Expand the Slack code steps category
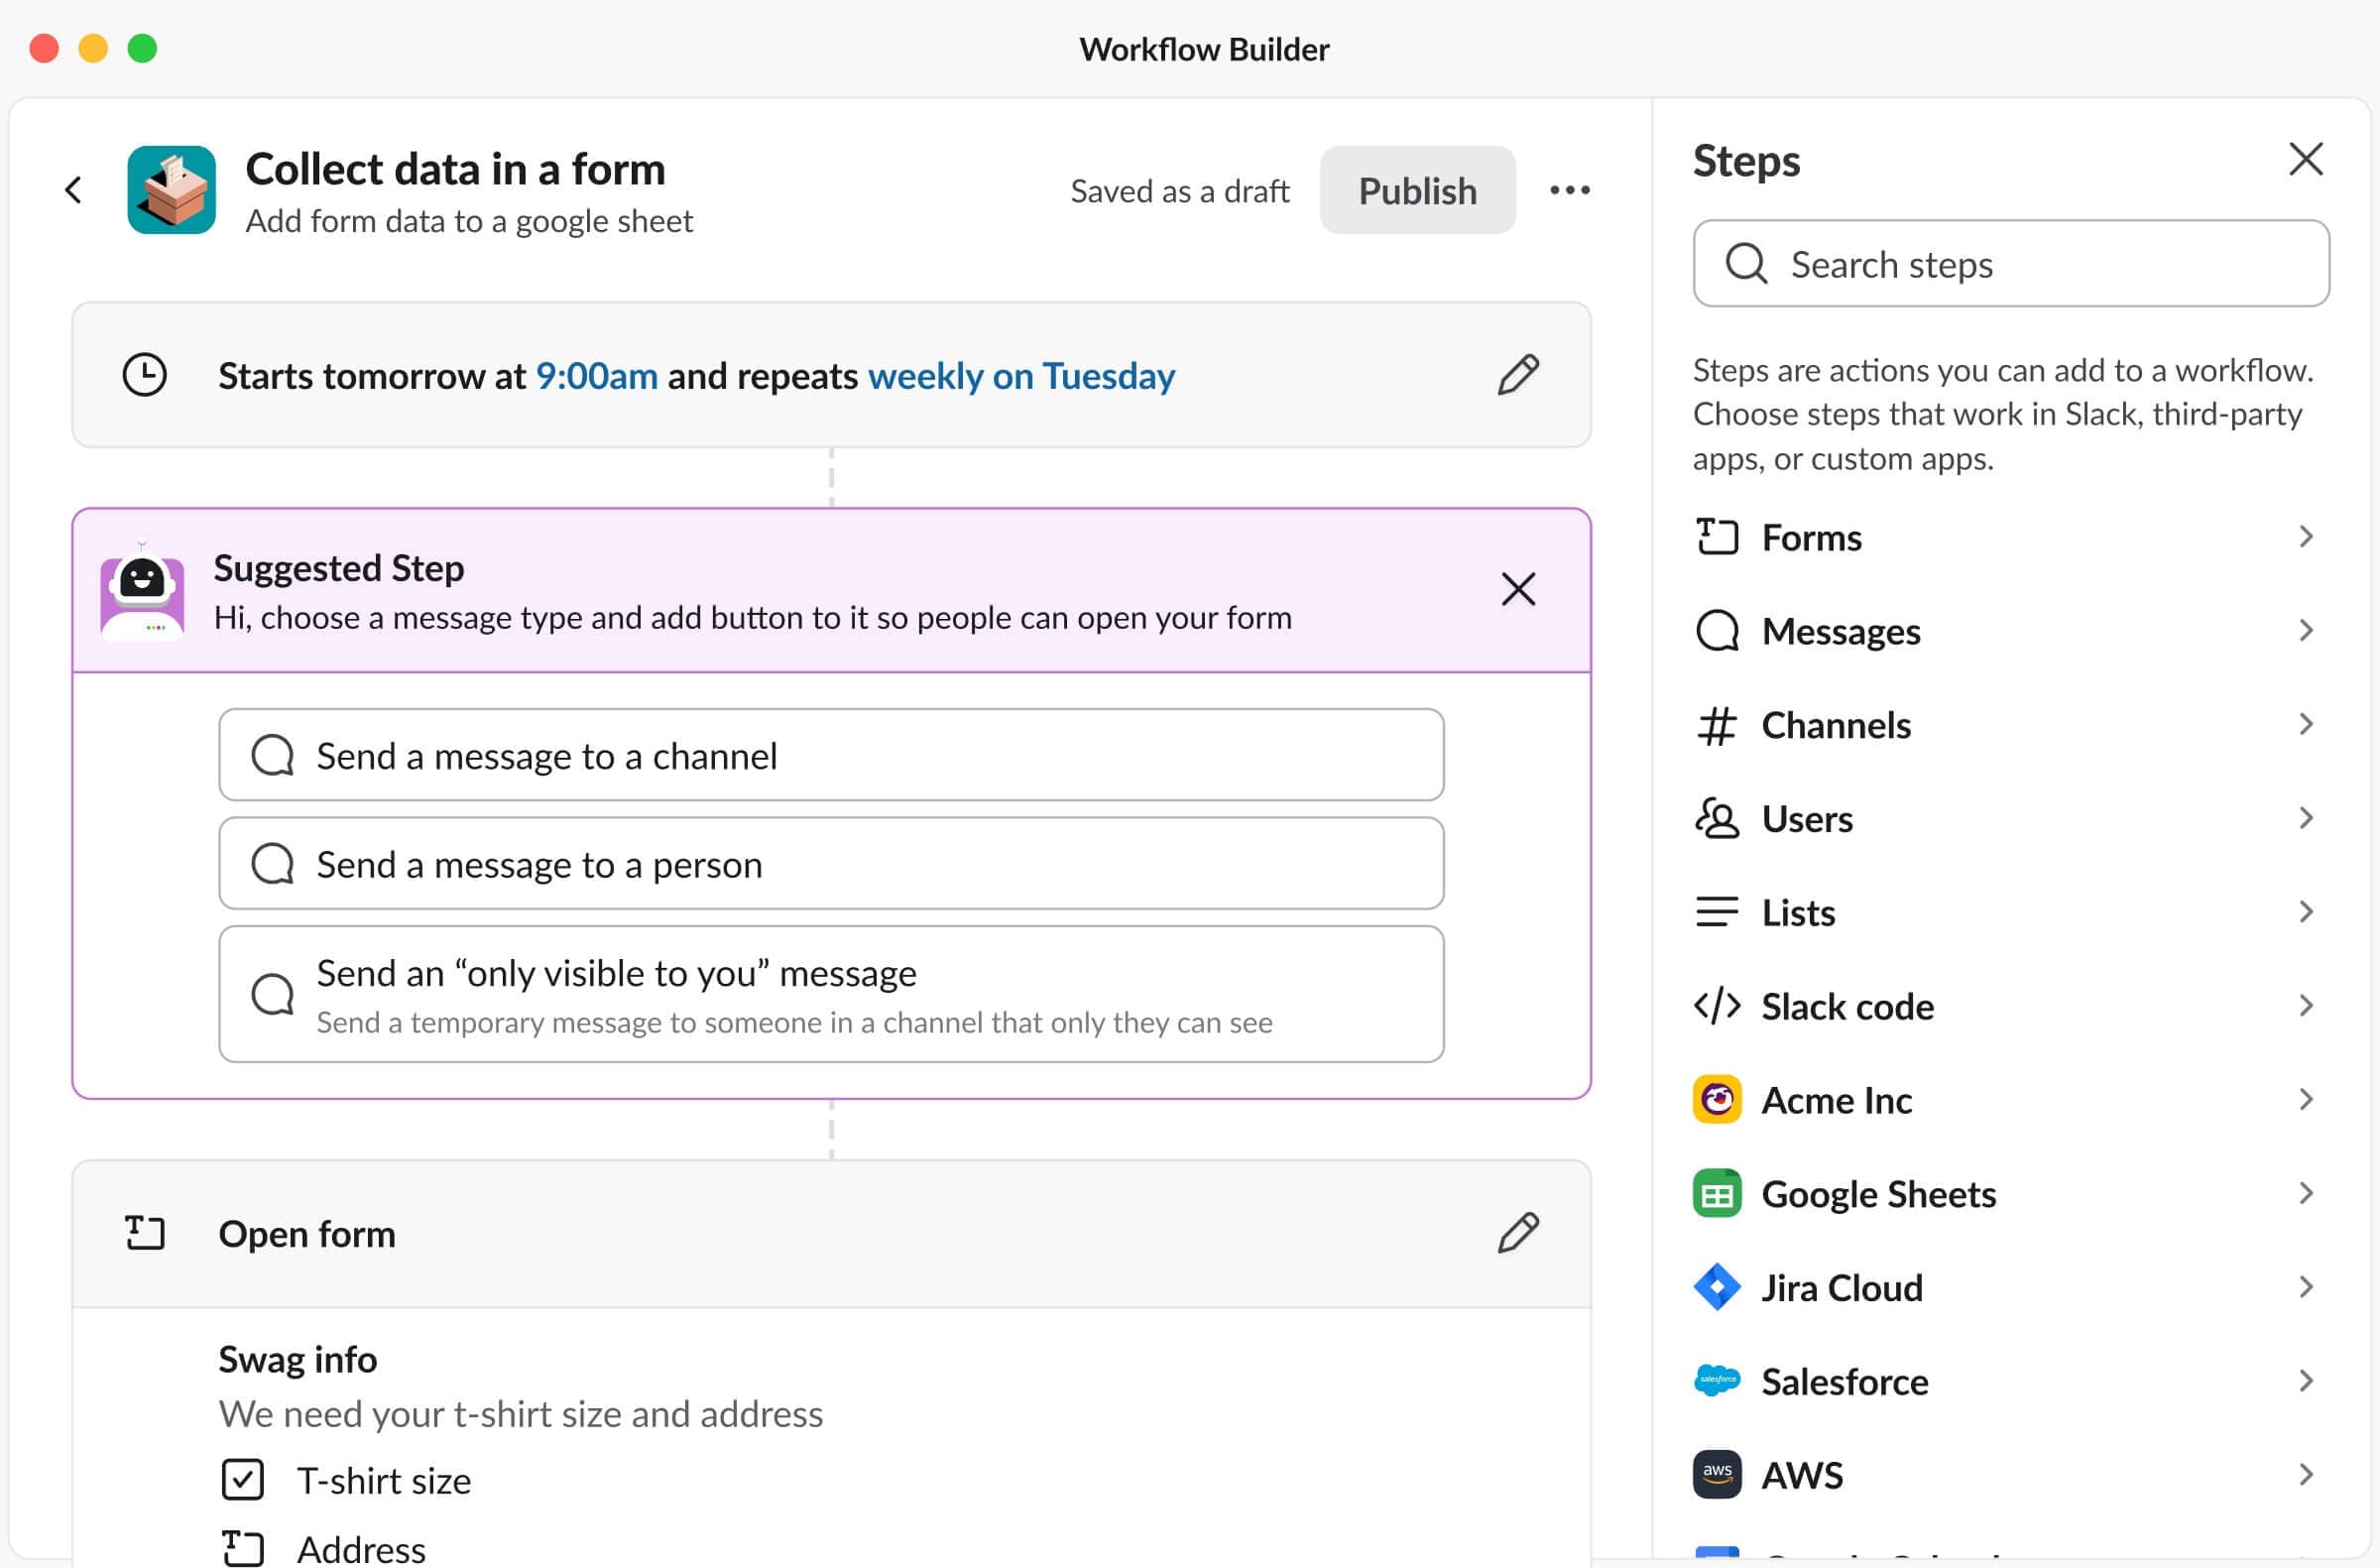 pyautogui.click(x=2305, y=1006)
